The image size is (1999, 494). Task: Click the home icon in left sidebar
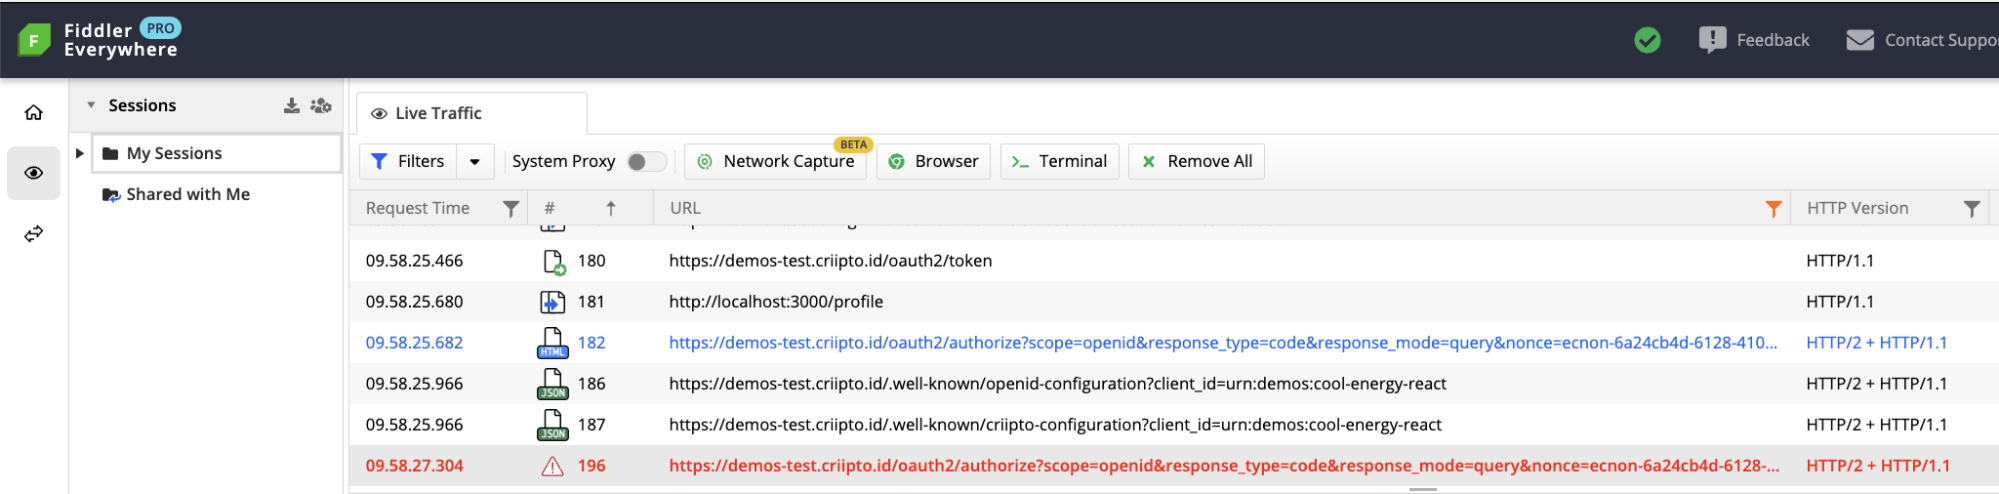click(34, 112)
